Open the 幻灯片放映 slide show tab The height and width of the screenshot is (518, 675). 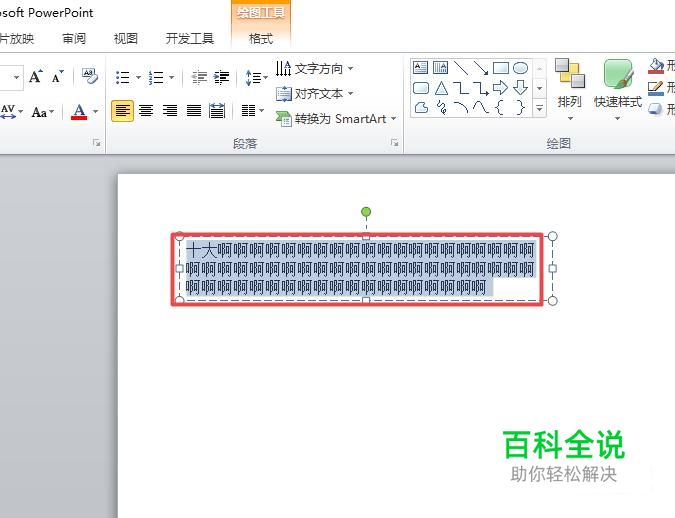[x=17, y=39]
